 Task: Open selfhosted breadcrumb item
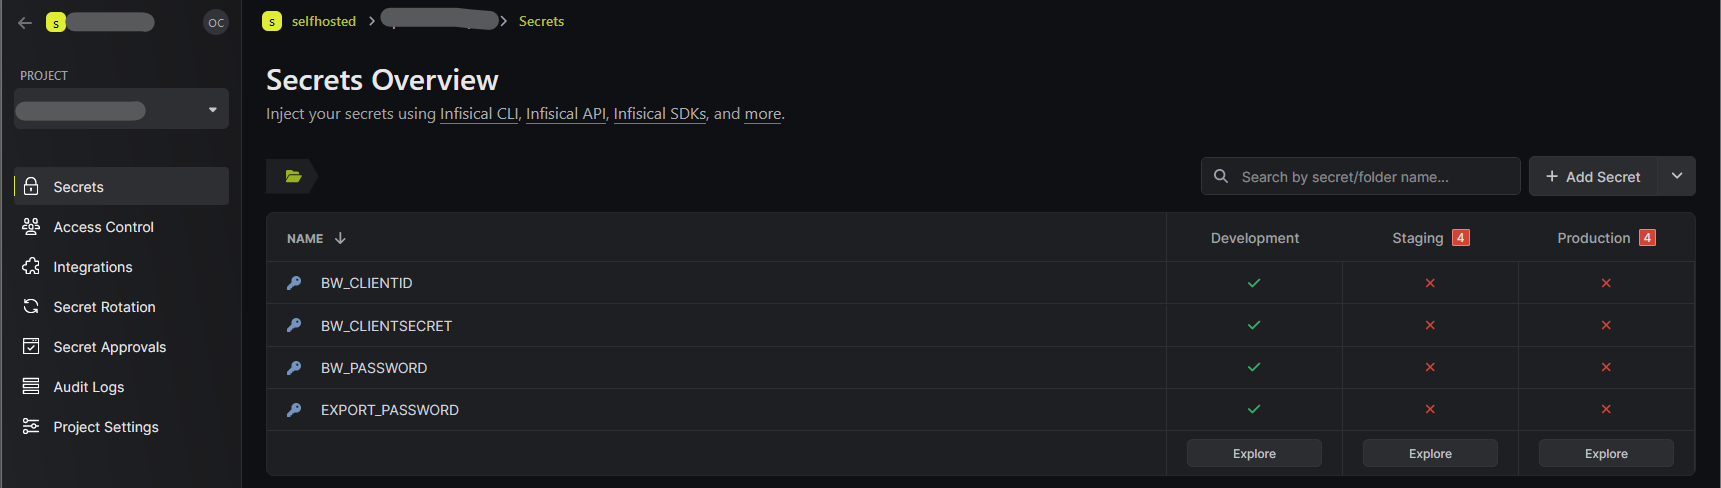click(323, 21)
